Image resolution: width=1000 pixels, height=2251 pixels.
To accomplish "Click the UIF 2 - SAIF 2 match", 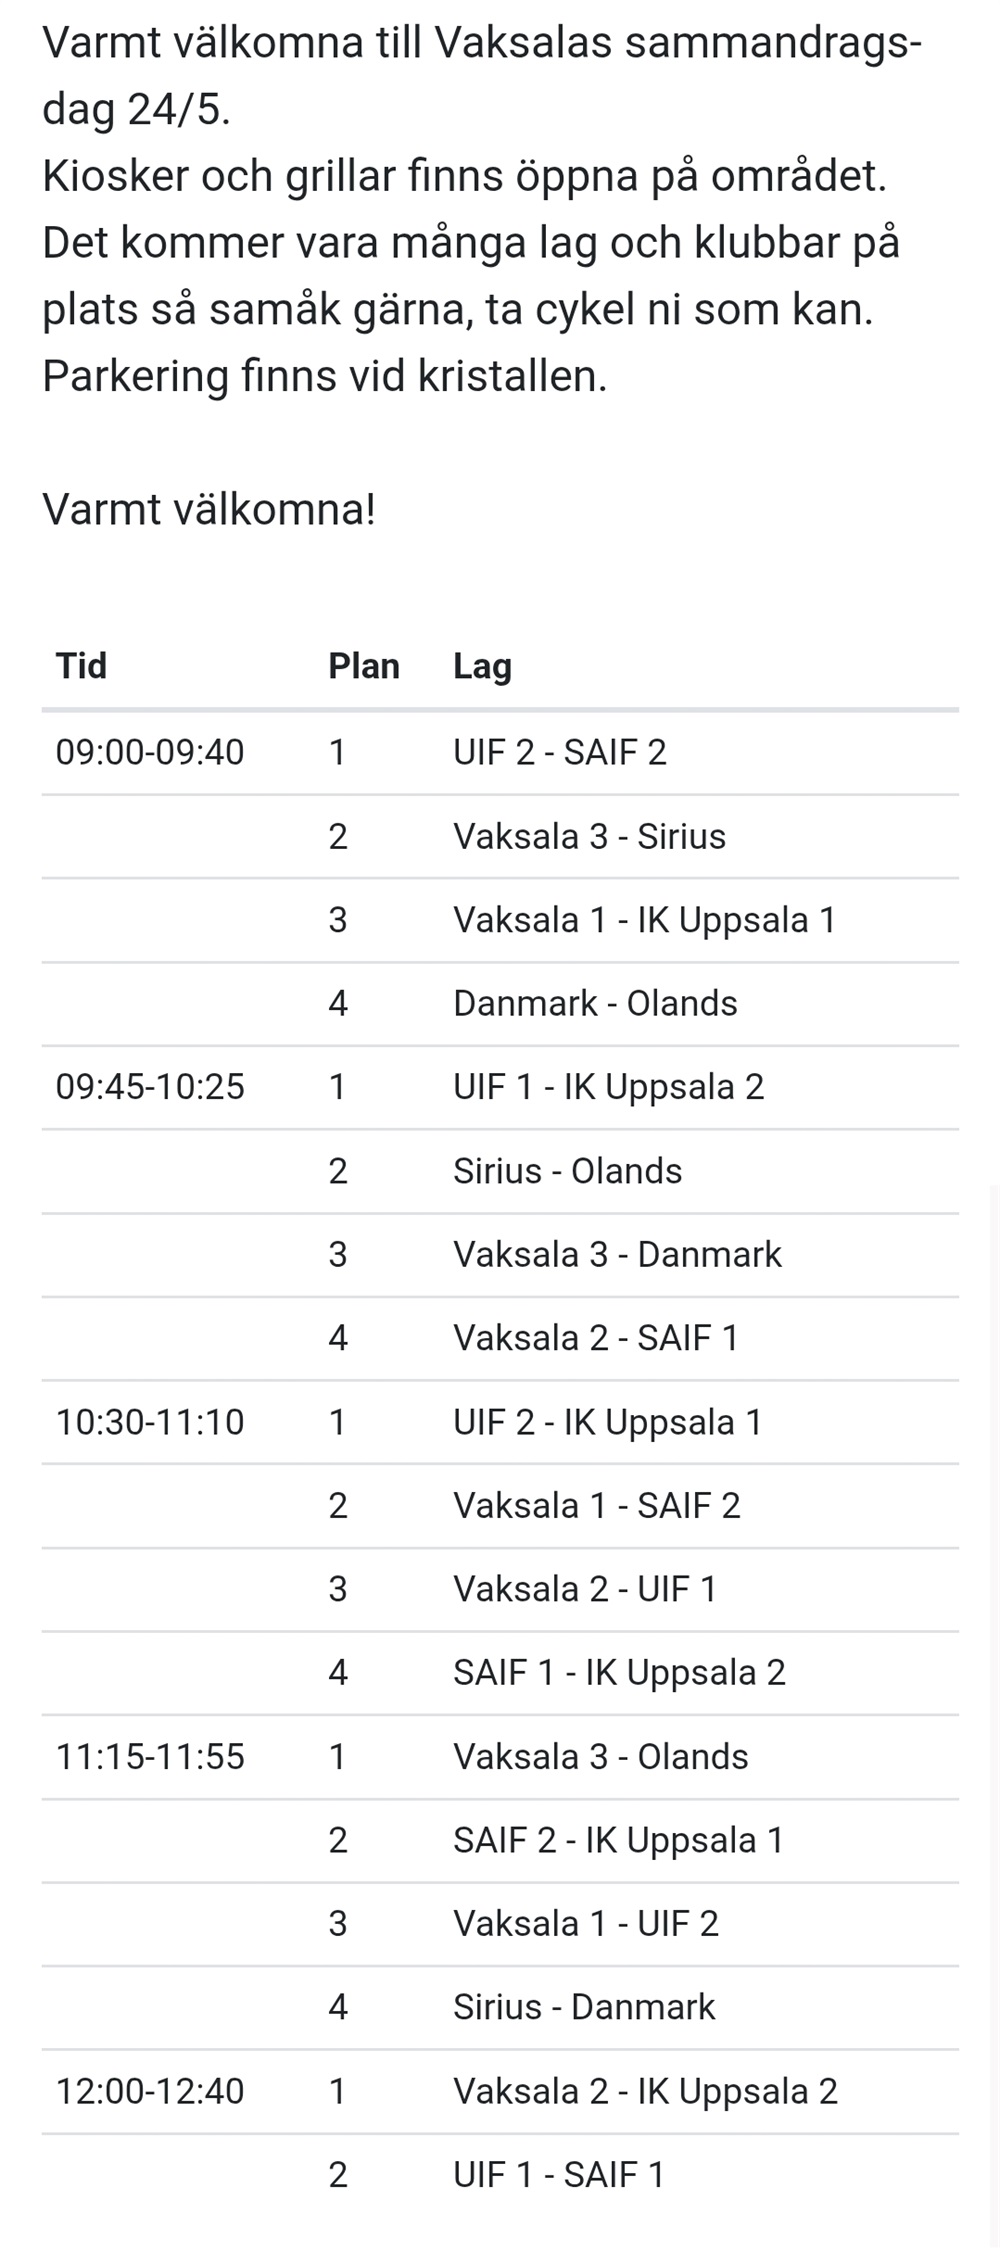I will (560, 752).
